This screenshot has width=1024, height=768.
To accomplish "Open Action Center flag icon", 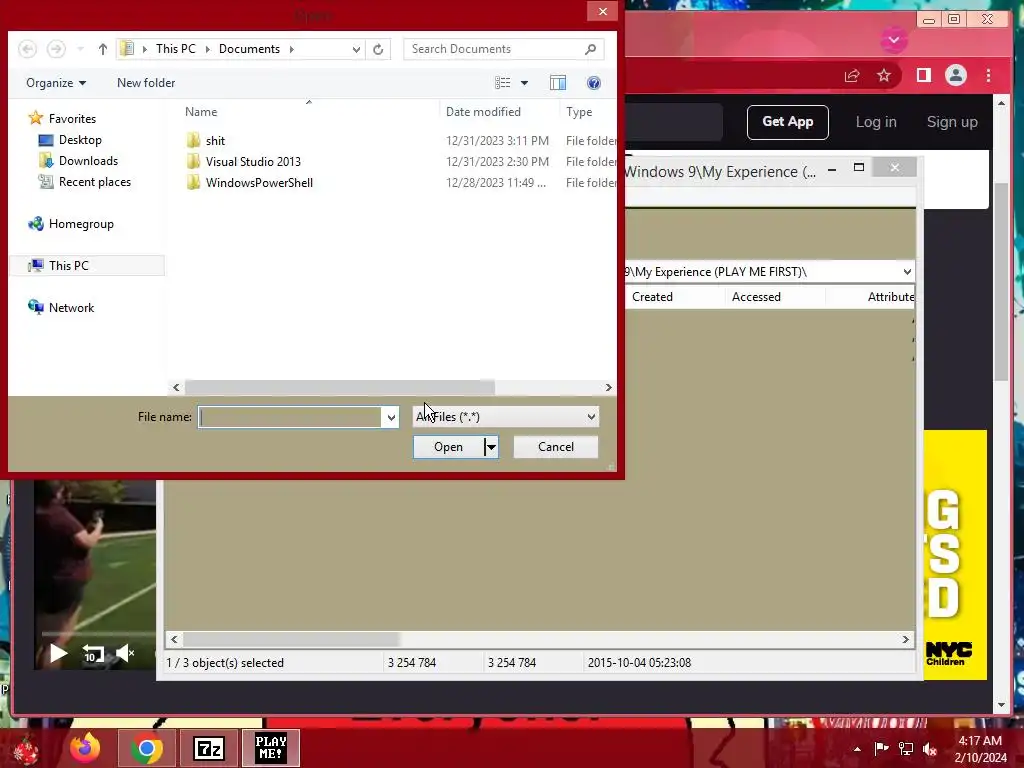I will [x=881, y=748].
